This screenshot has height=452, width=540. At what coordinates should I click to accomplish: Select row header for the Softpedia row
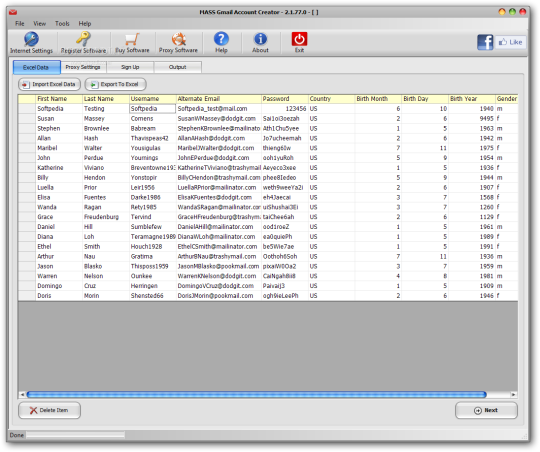(27, 109)
